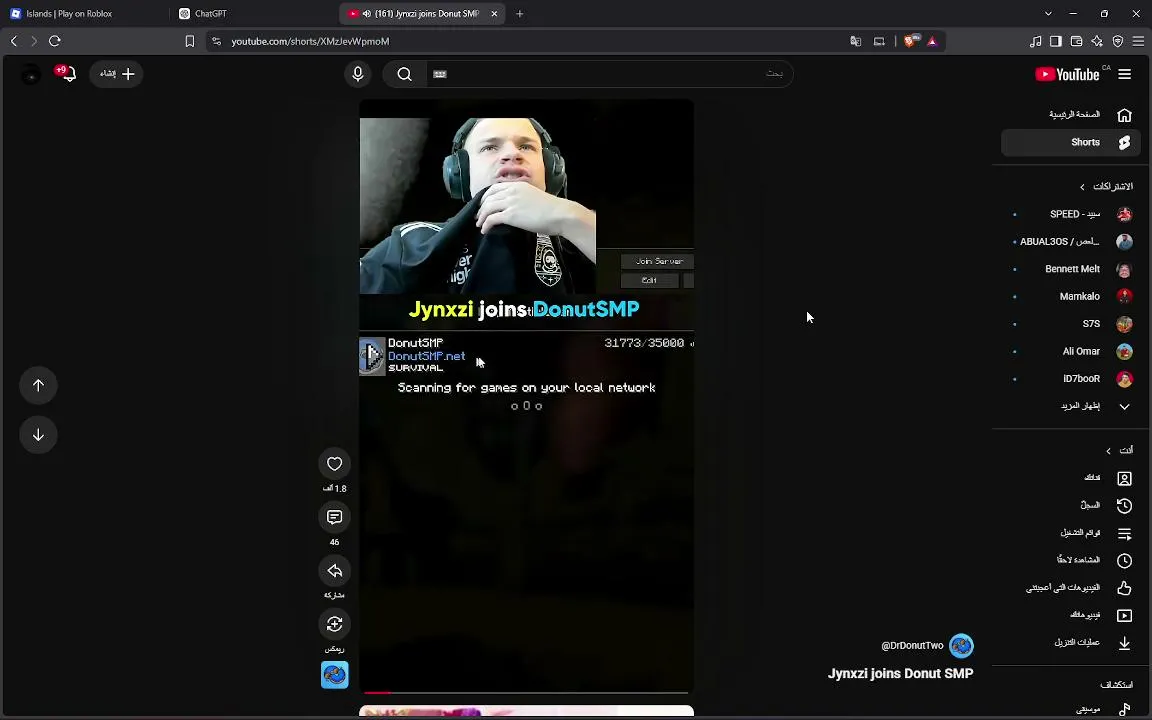
Task: Click the DrDonutTwo channel avatar
Action: 961,646
